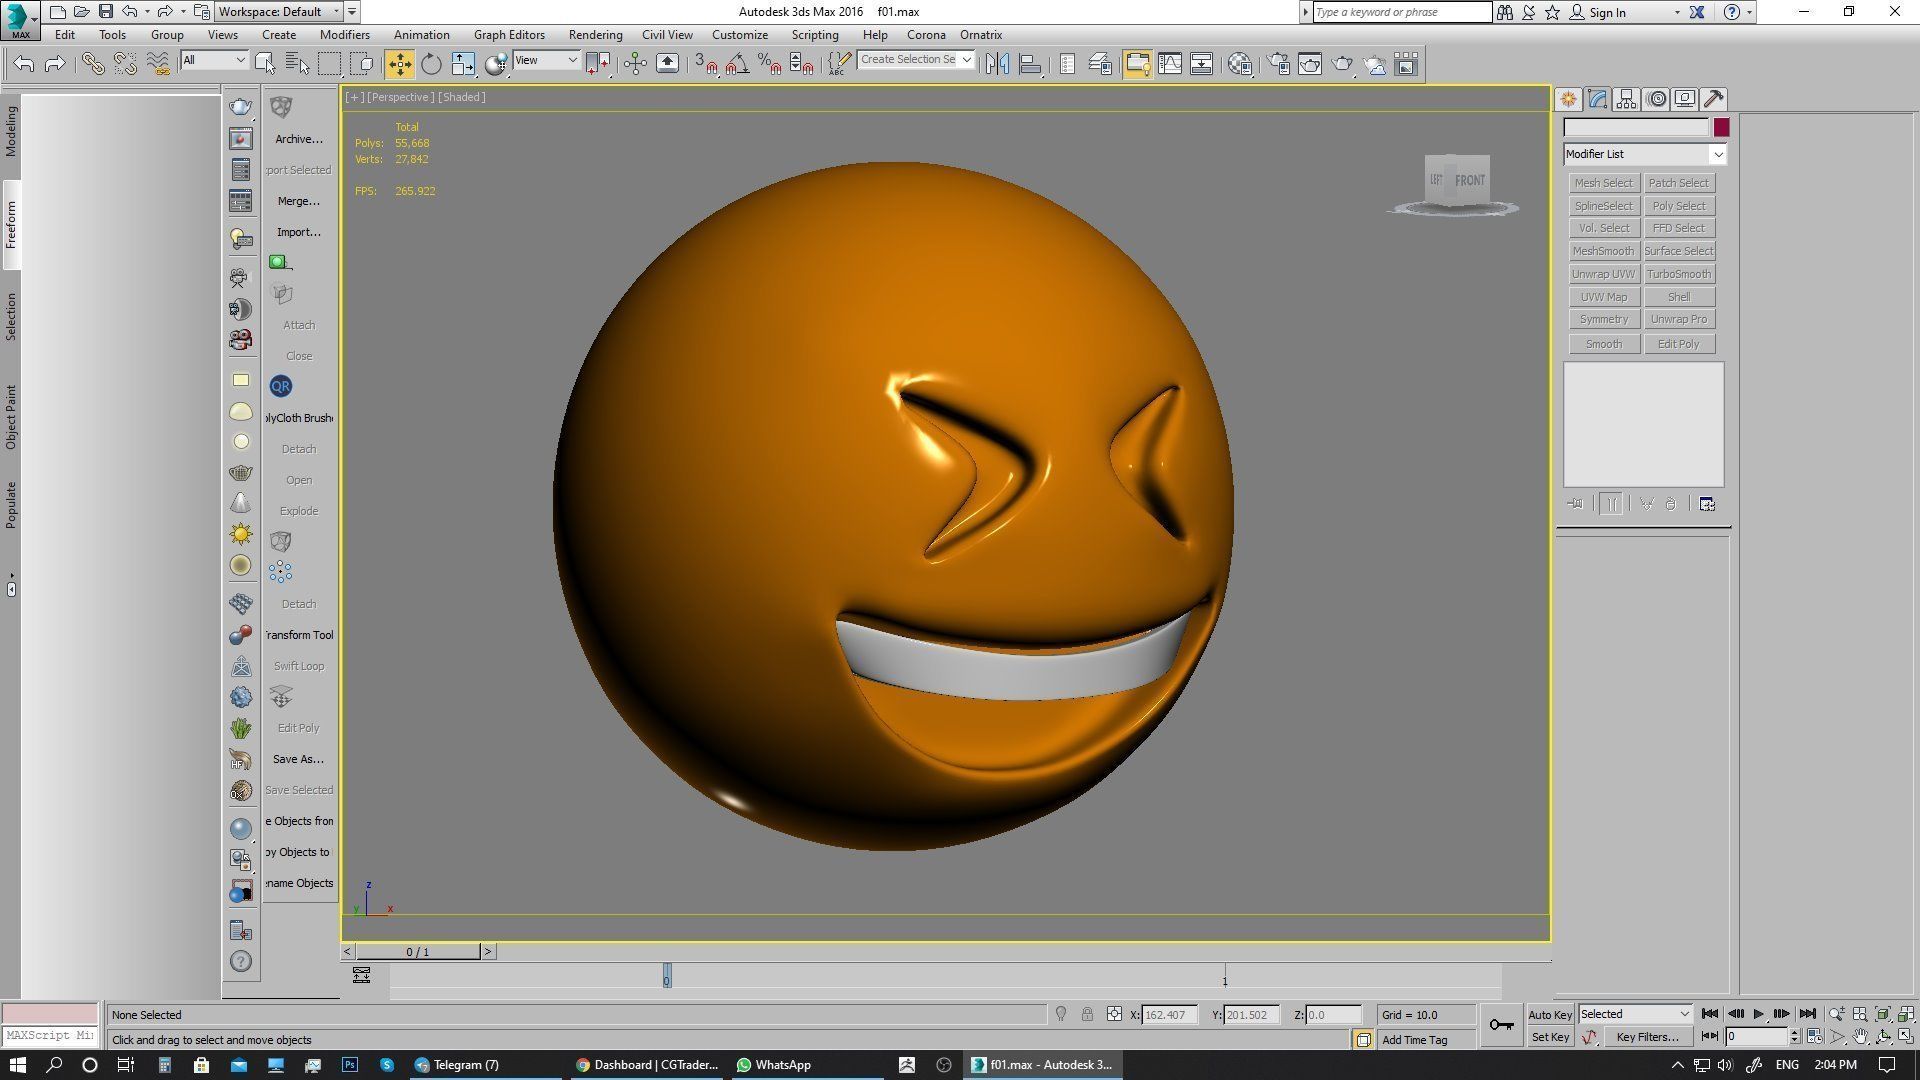Toggle Angle Snap
The image size is (1920, 1080).
tap(738, 64)
